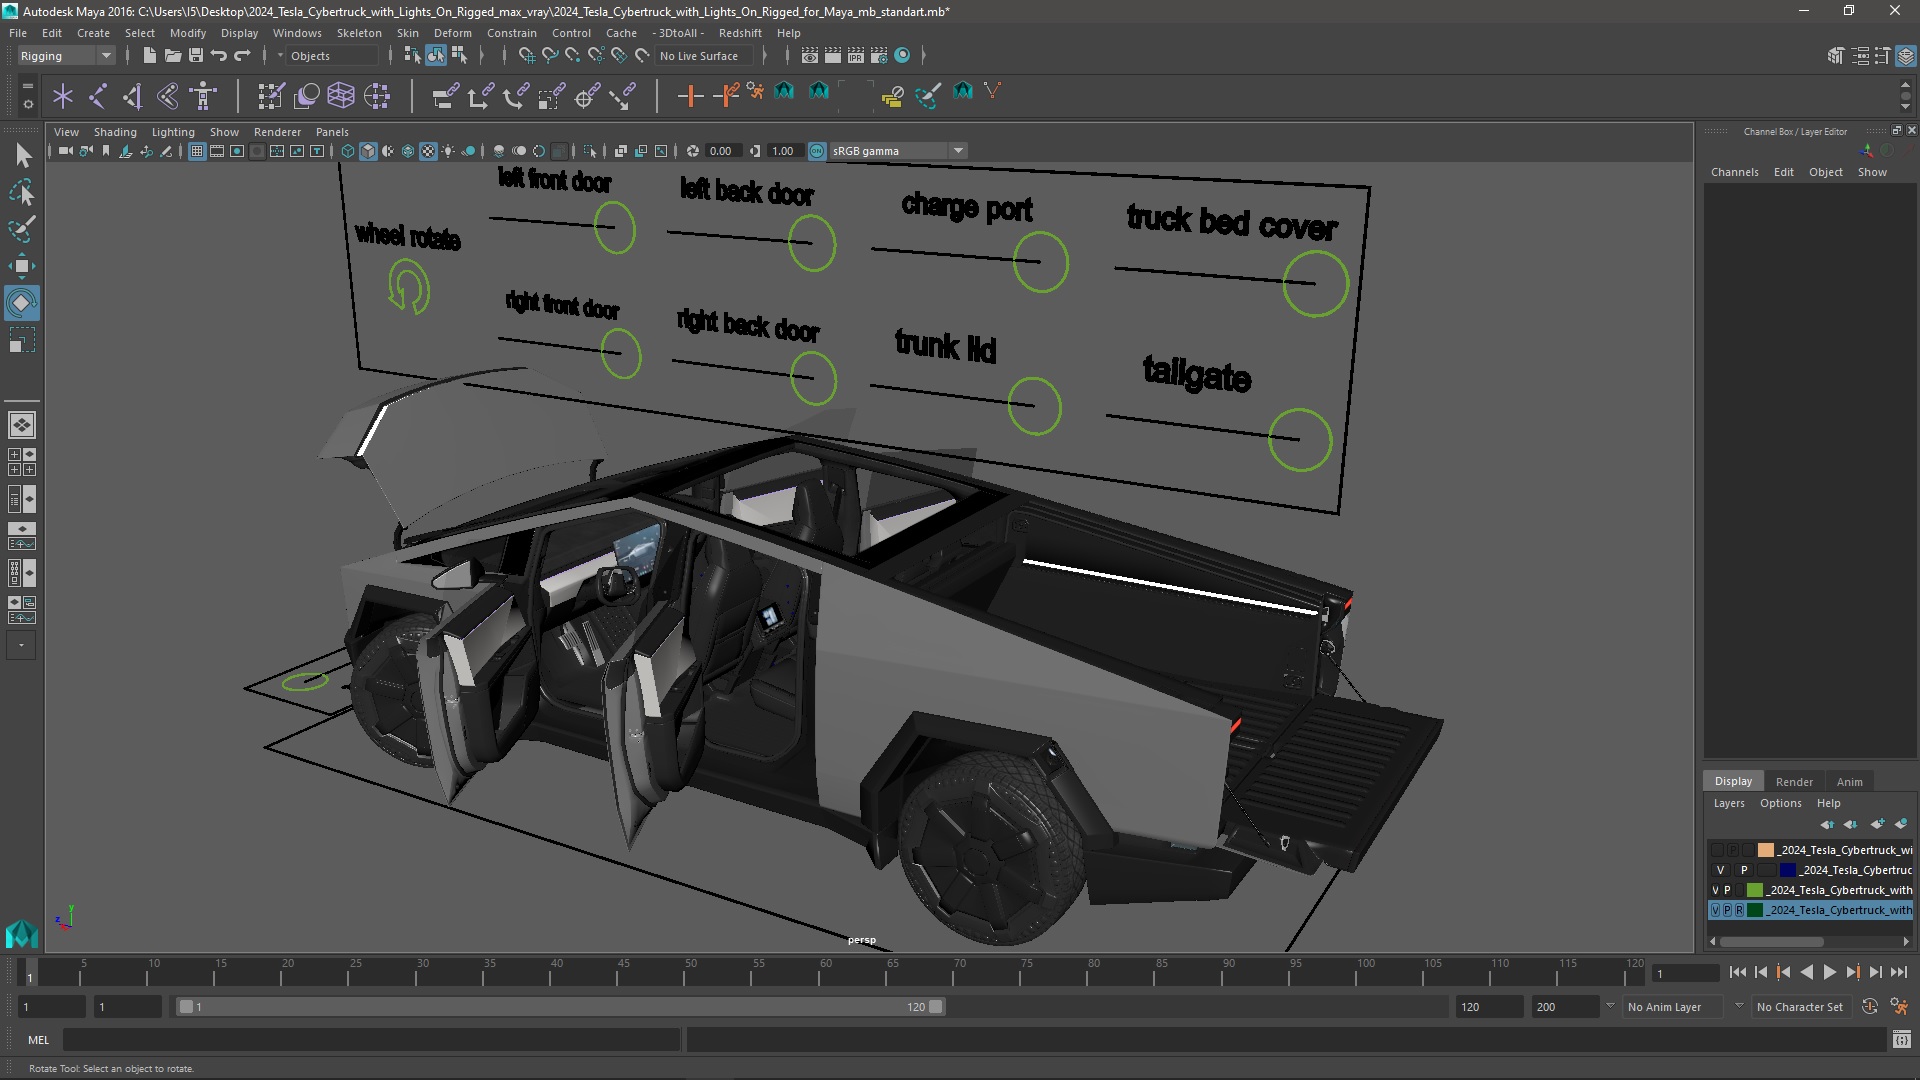The height and width of the screenshot is (1080, 1920).
Task: Click the MEL command line input
Action: click(371, 1040)
